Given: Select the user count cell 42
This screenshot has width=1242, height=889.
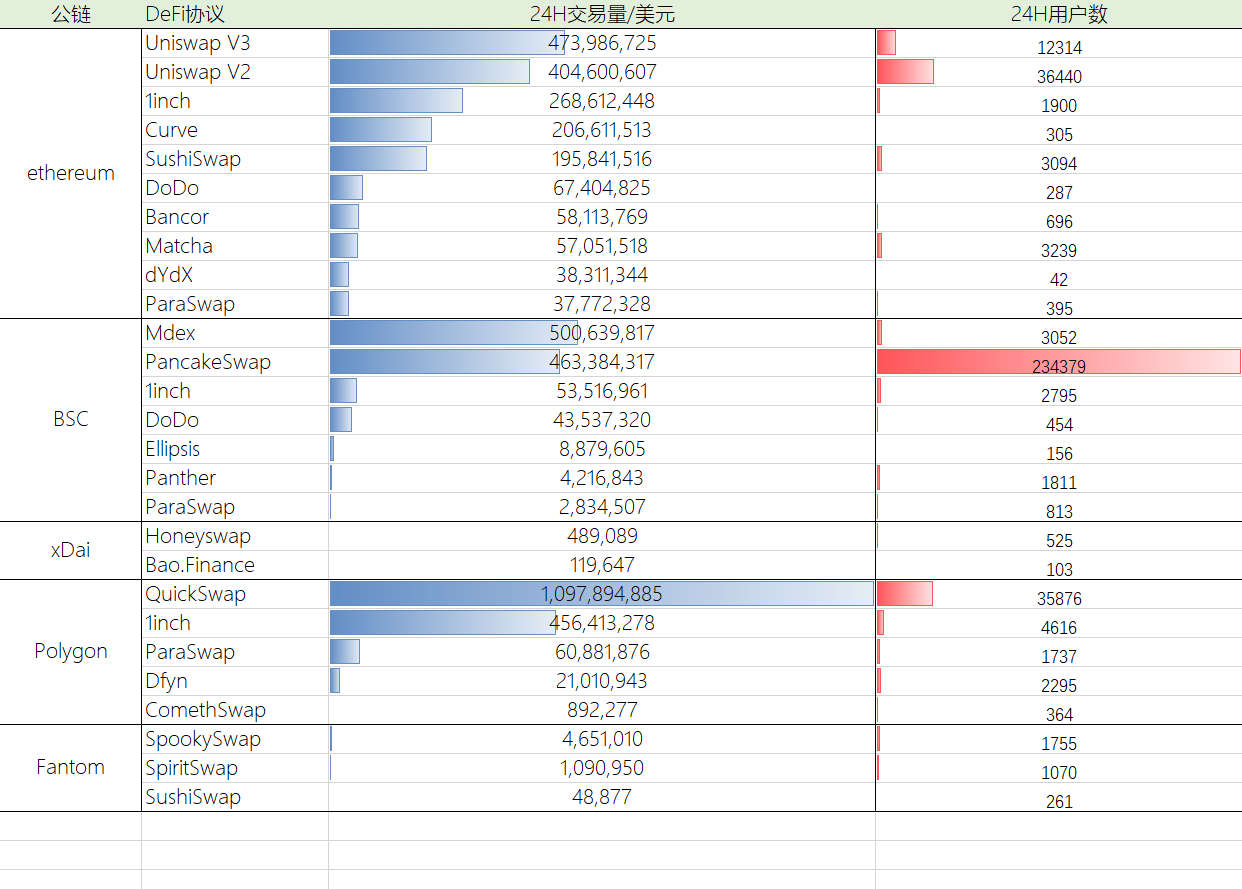Looking at the screenshot, I should tap(1059, 275).
